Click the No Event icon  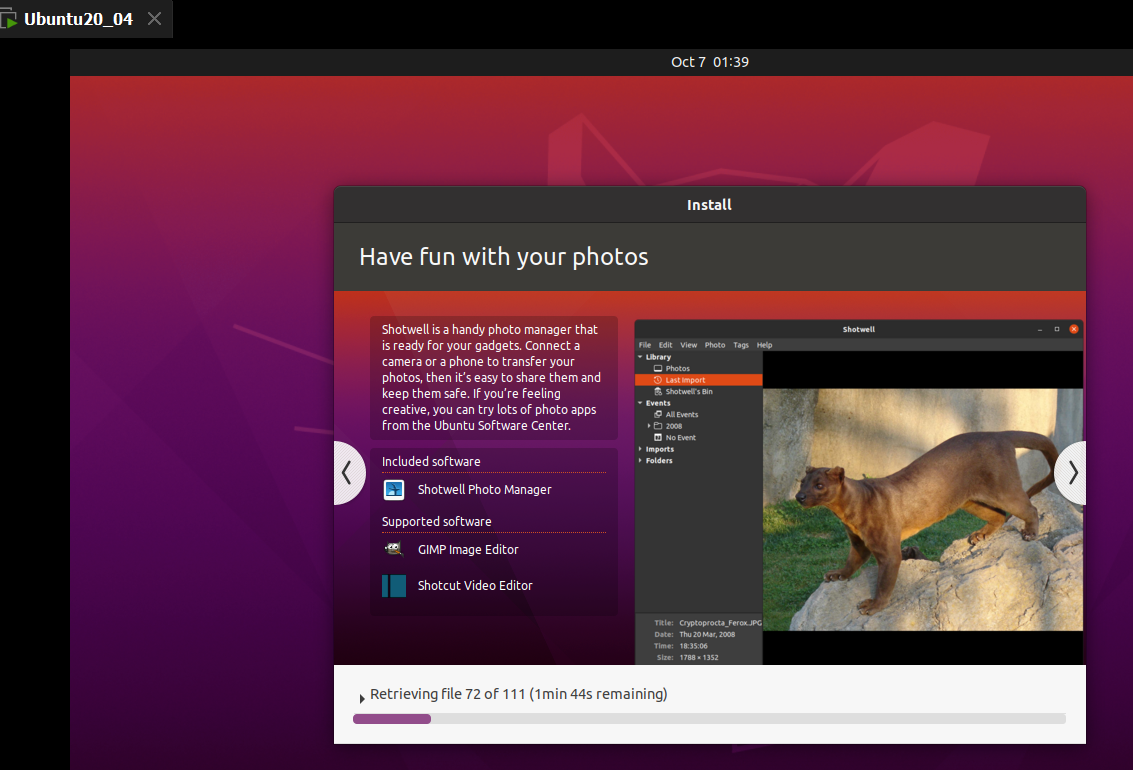tap(658, 438)
